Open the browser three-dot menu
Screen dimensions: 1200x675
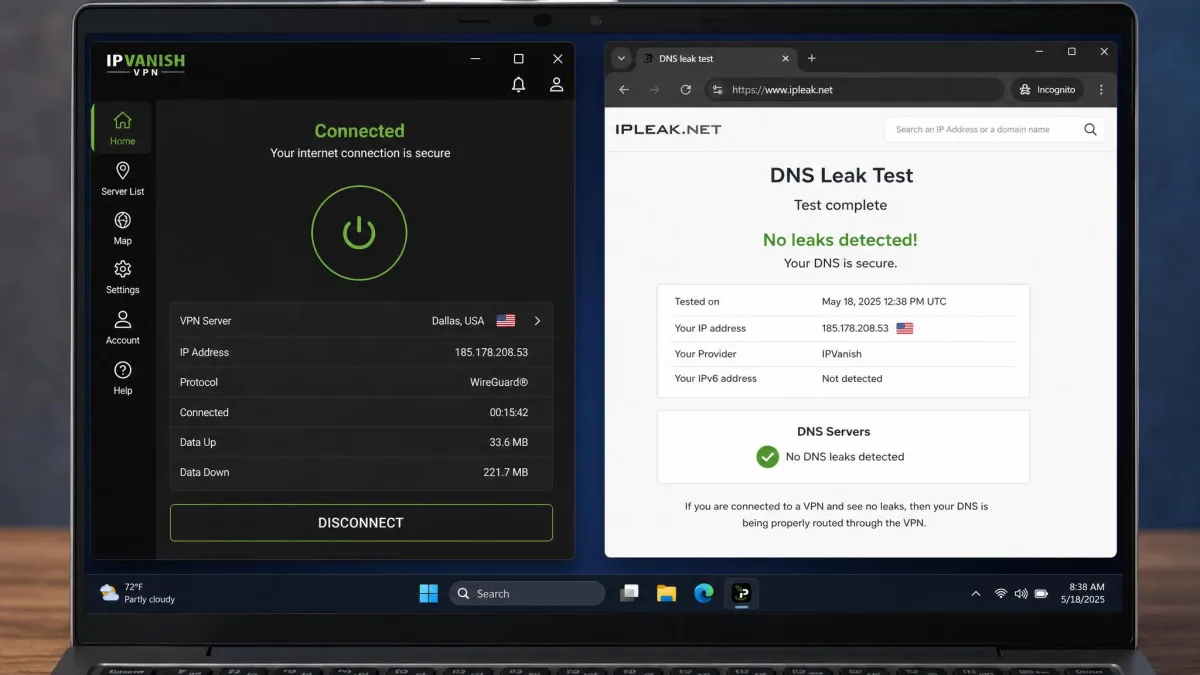coord(1101,89)
